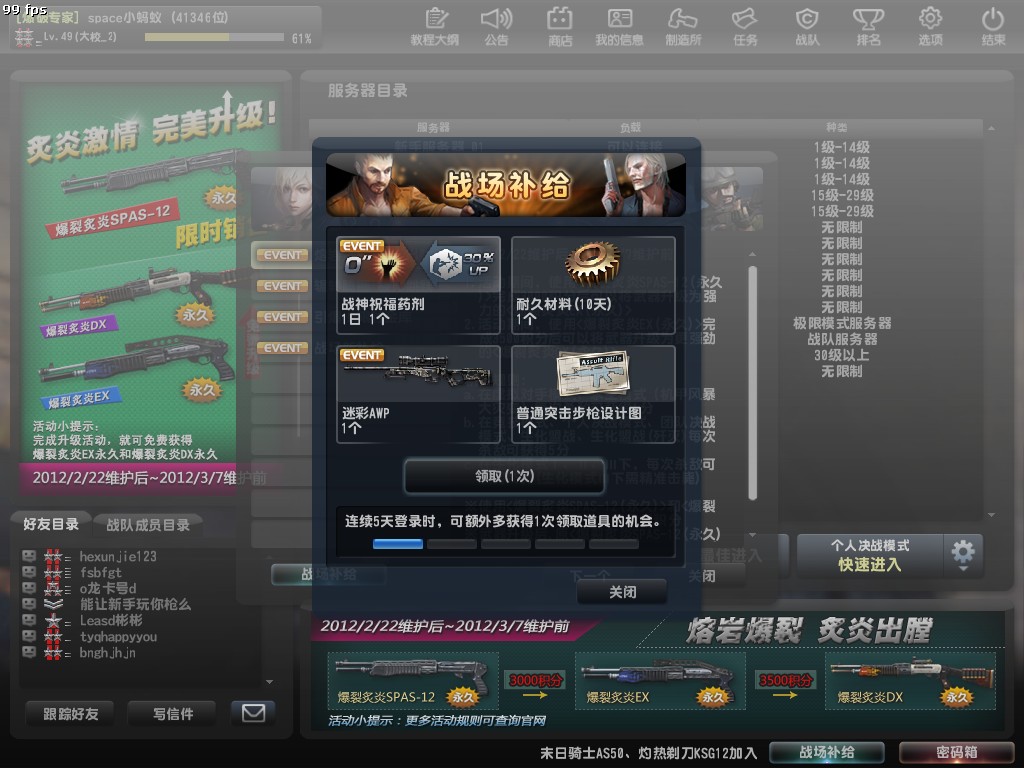Image resolution: width=1024 pixels, height=768 pixels.
Task: Click the 结束 power icon to exit
Action: (x=993, y=27)
